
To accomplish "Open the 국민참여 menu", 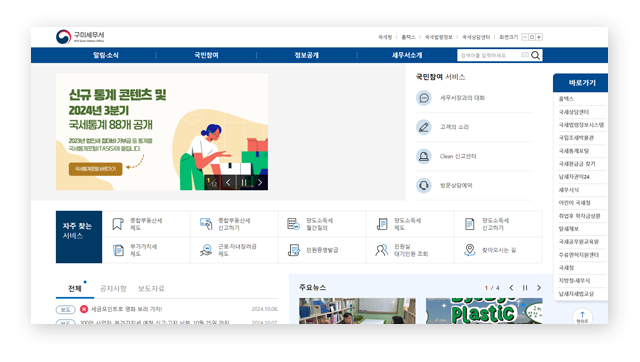I will [x=206, y=55].
